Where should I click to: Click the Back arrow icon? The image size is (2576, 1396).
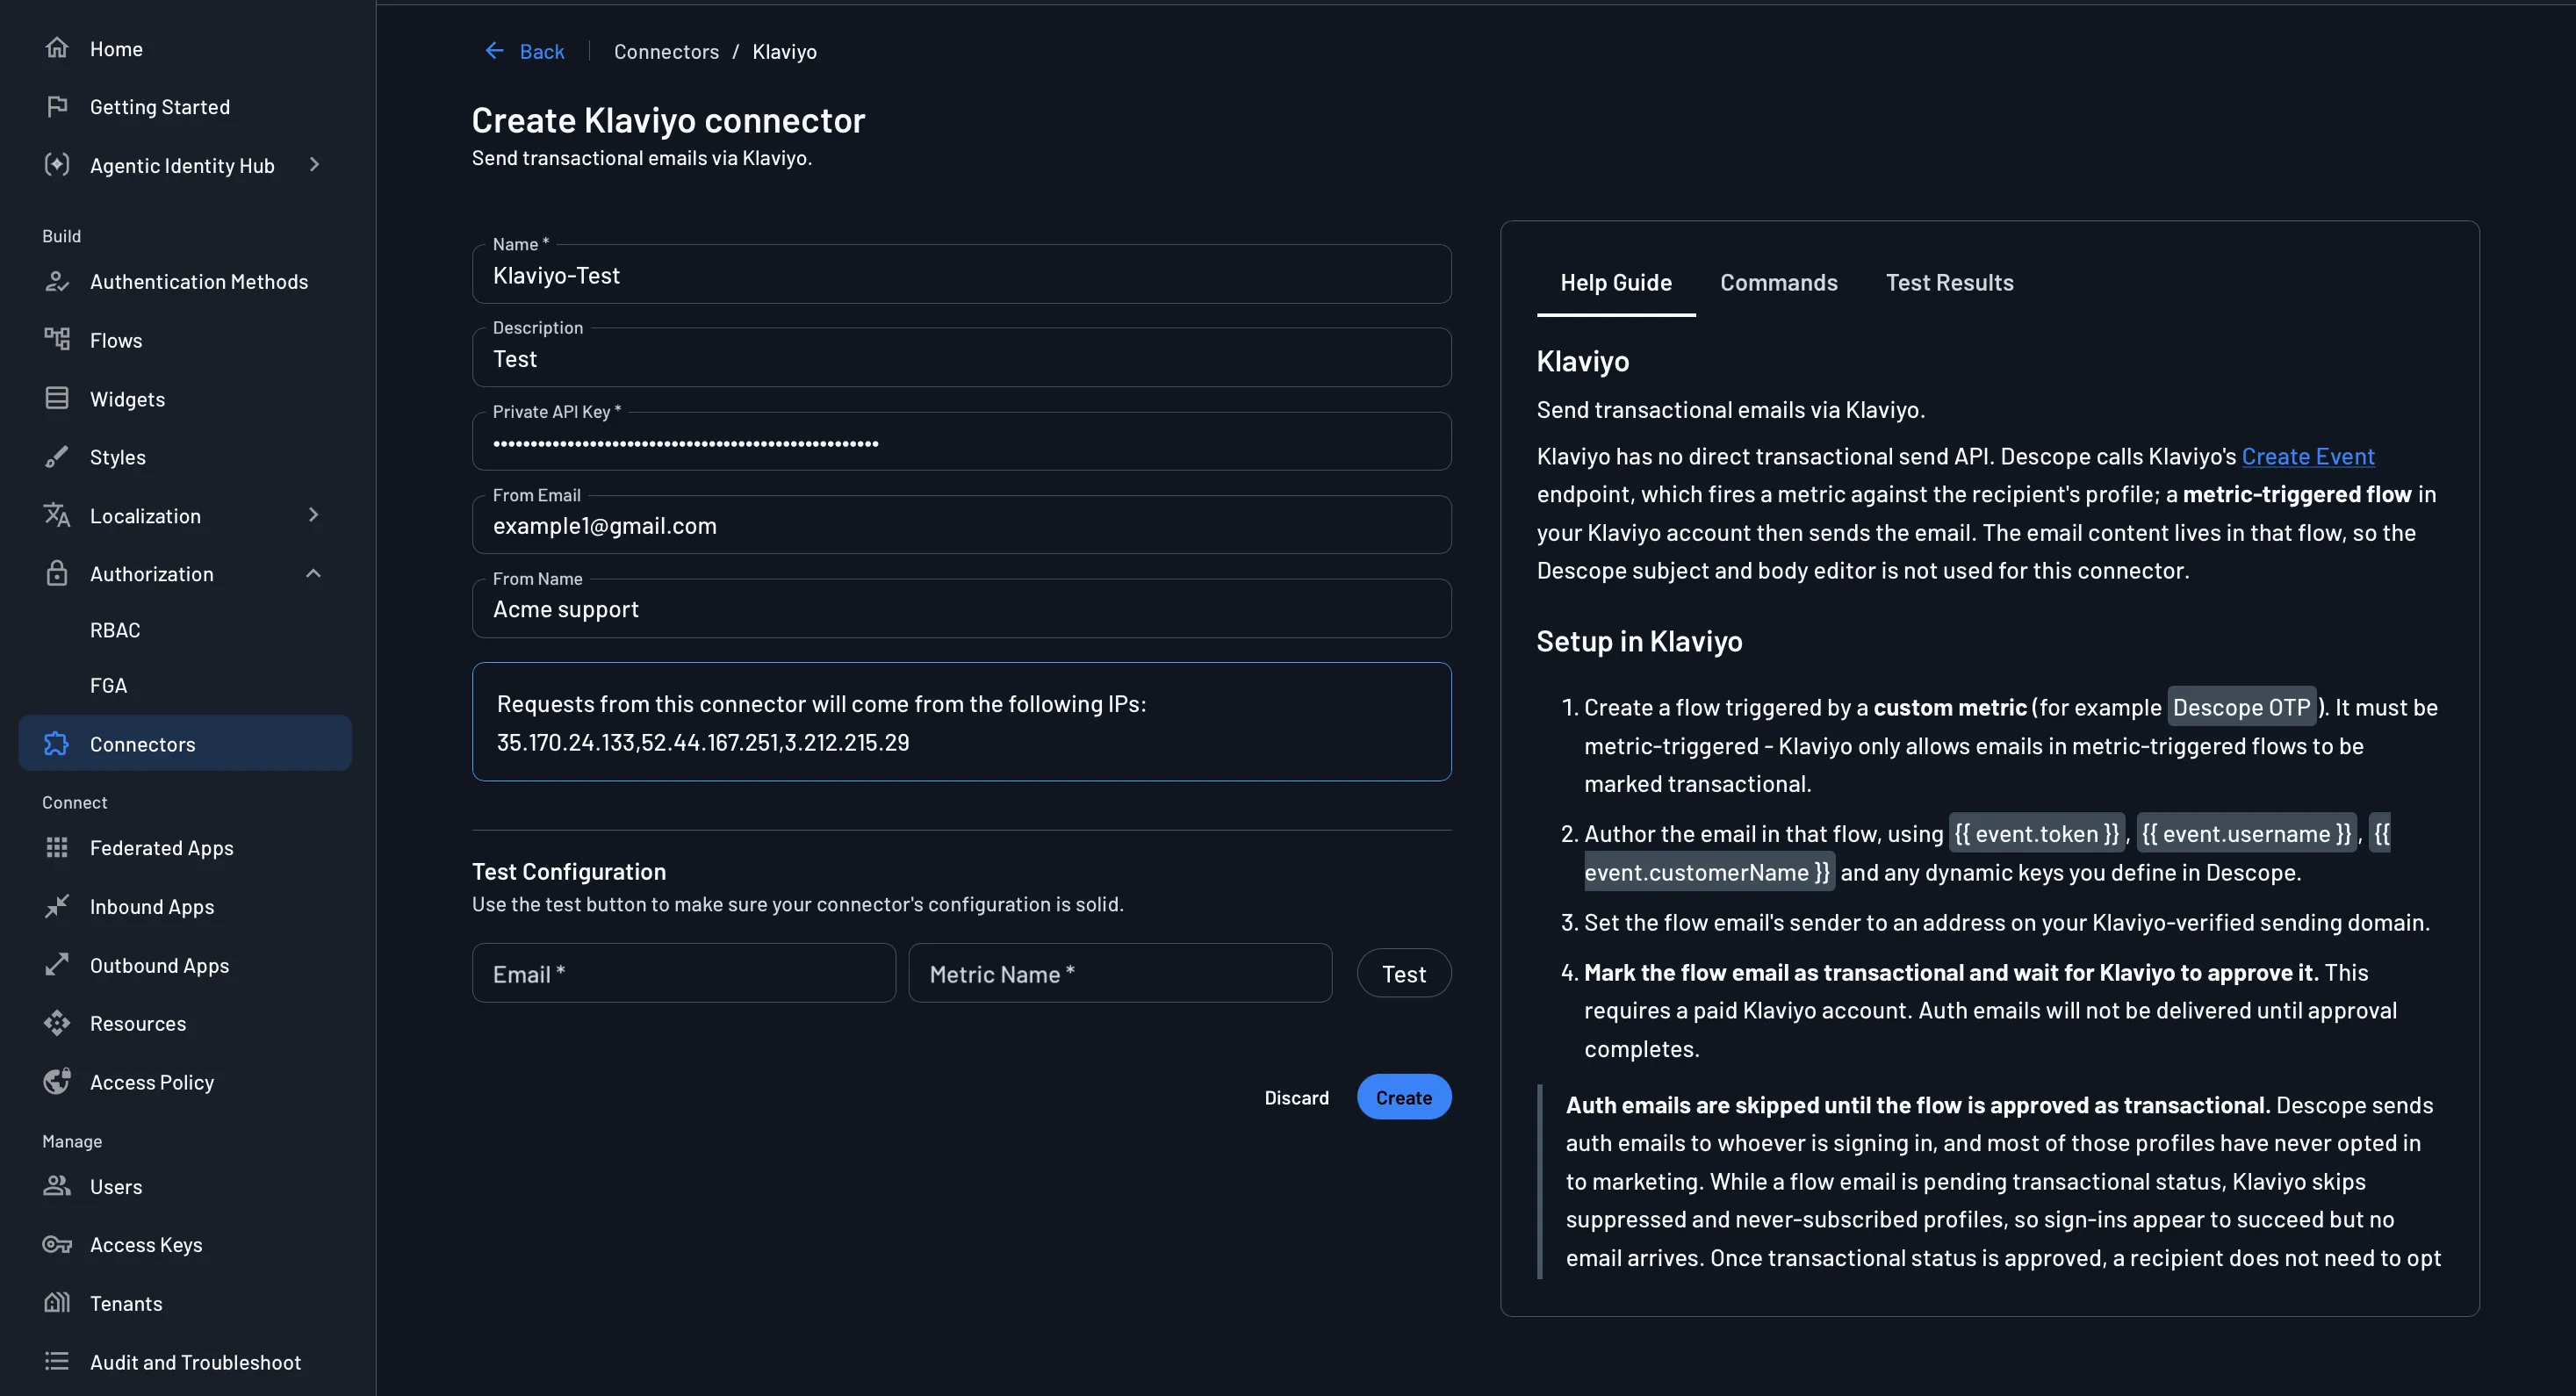(494, 51)
